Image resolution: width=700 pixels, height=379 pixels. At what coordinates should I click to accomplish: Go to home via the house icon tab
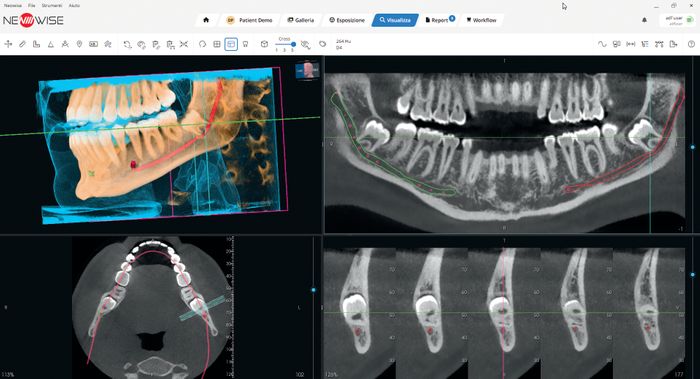tap(206, 20)
